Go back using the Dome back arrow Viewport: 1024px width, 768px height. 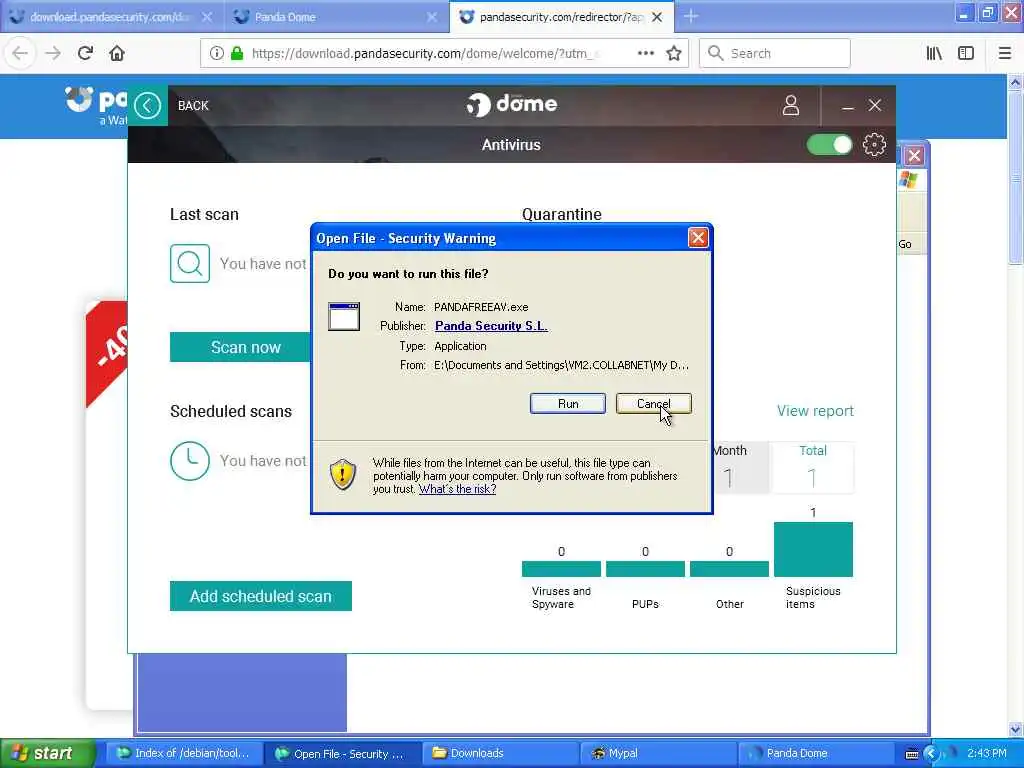coord(148,105)
